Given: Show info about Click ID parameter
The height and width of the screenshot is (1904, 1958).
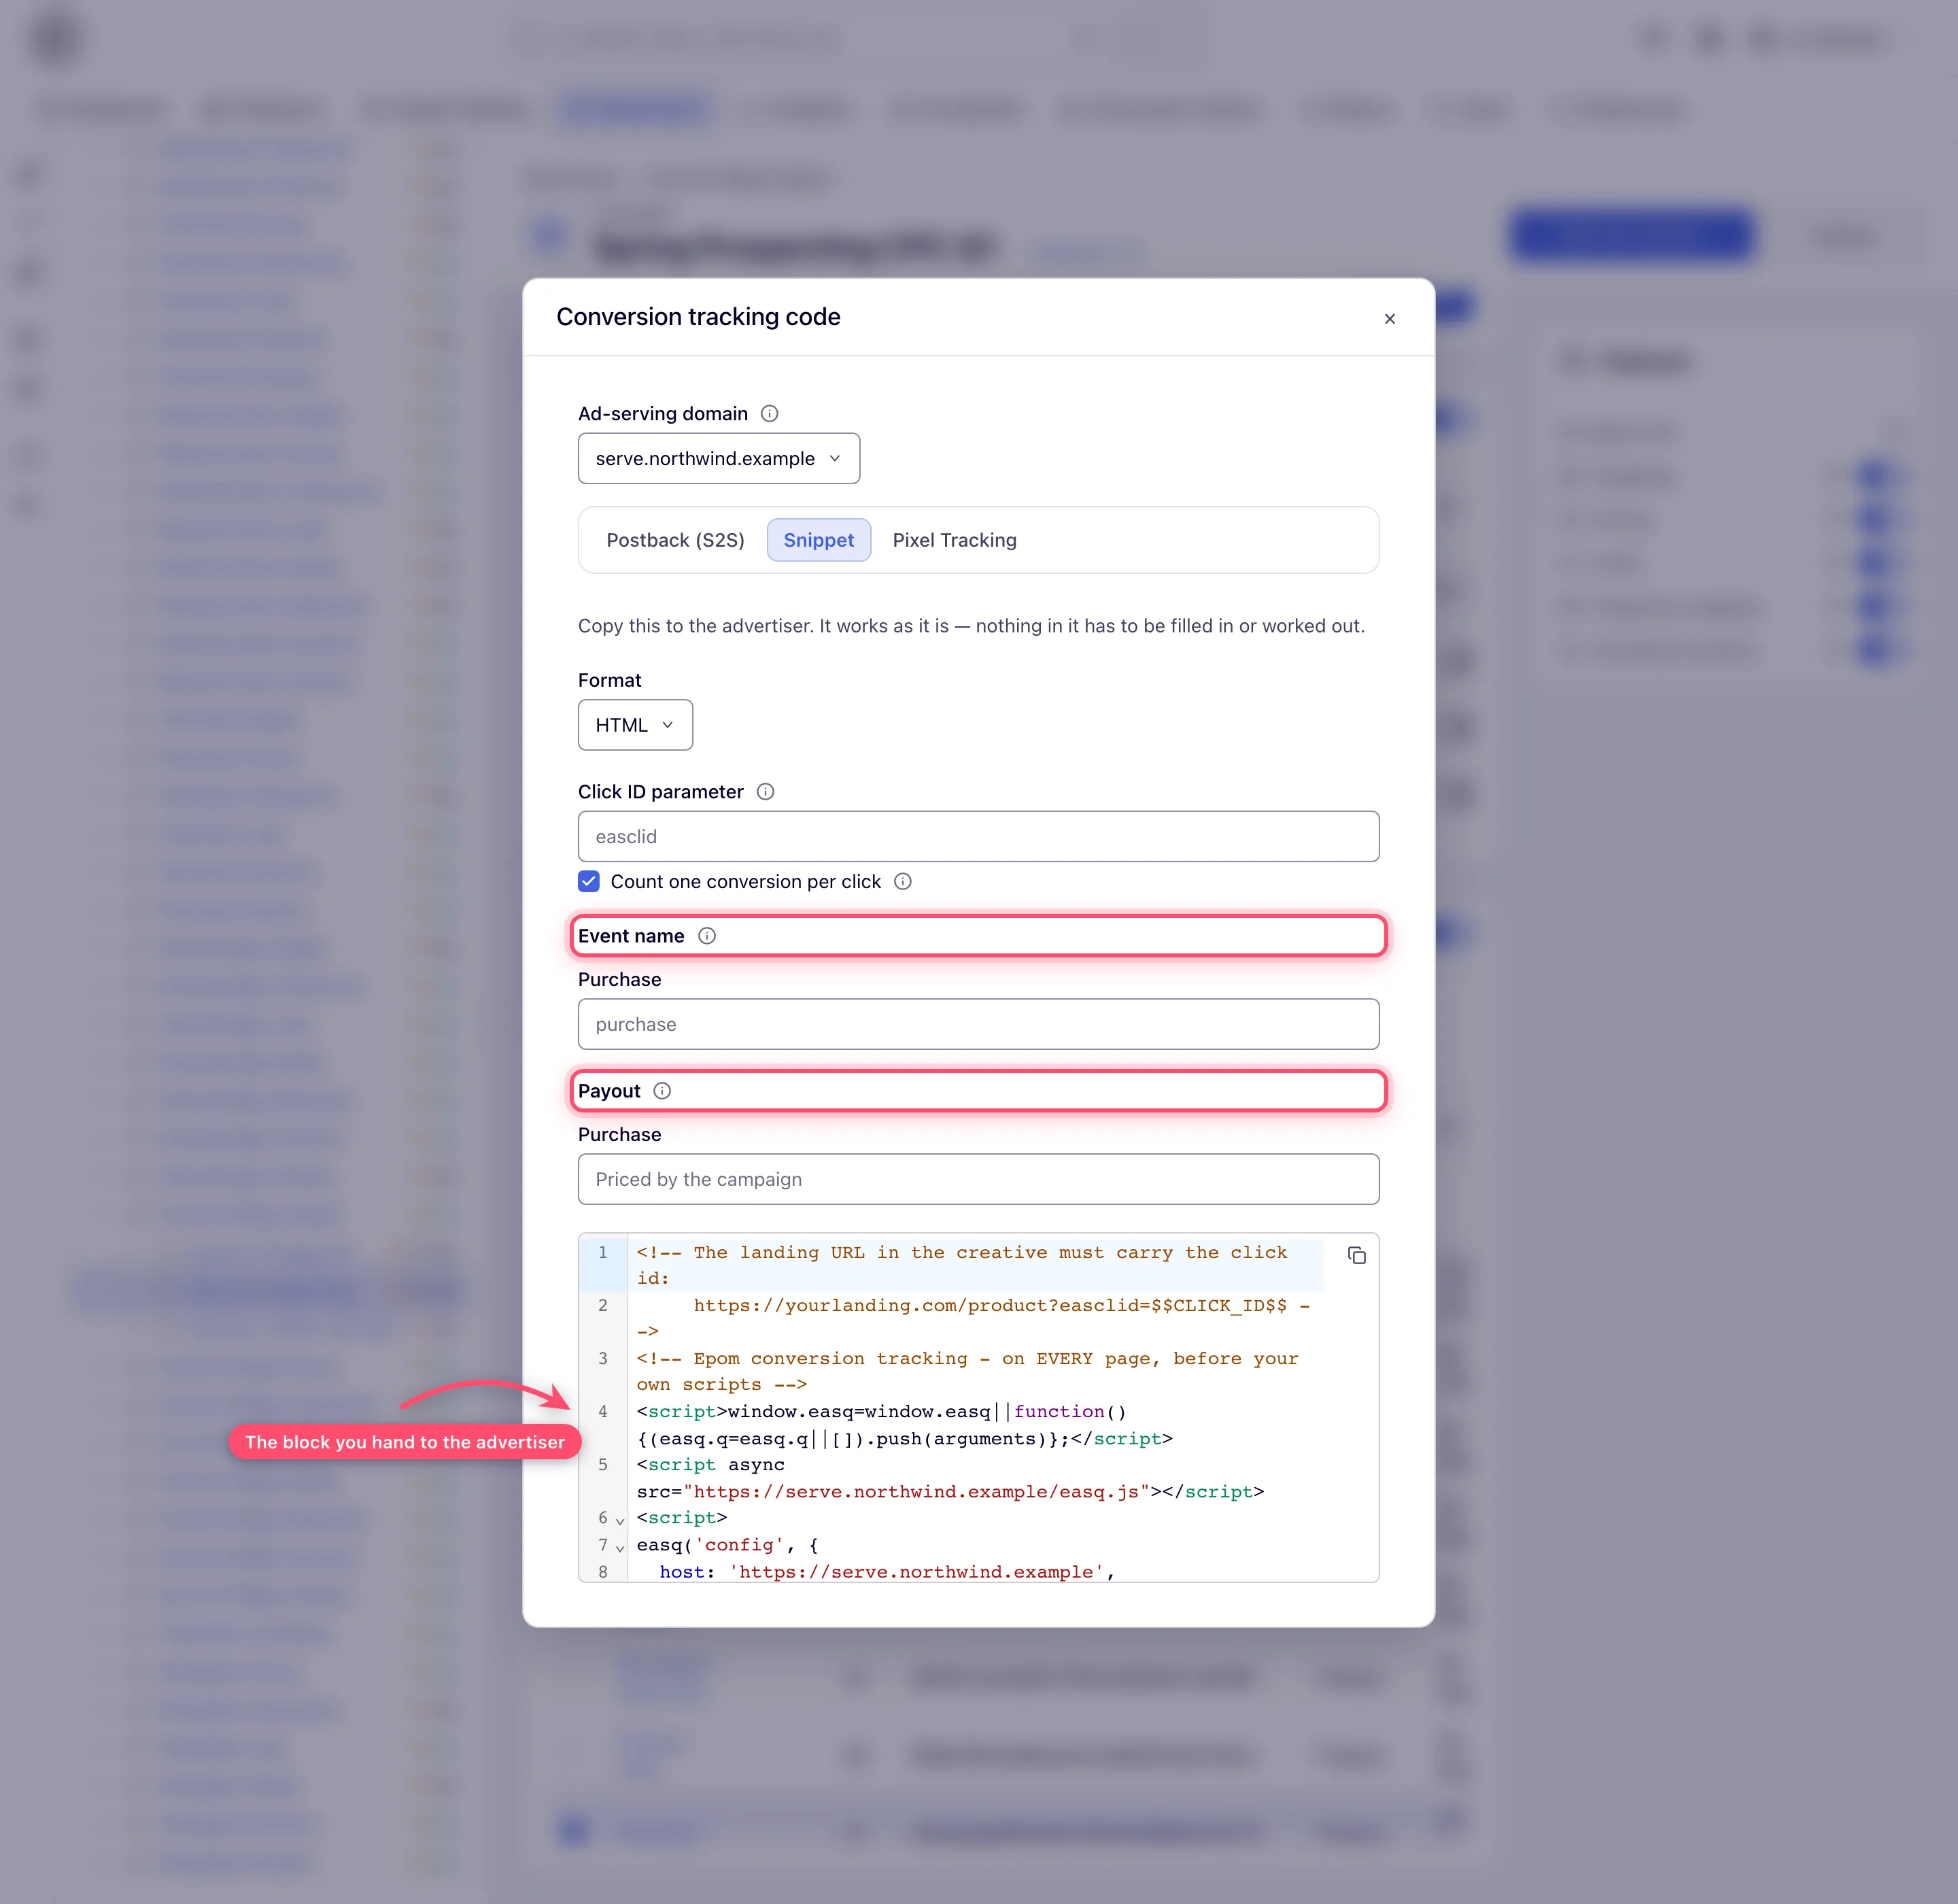Looking at the screenshot, I should pyautogui.click(x=765, y=792).
